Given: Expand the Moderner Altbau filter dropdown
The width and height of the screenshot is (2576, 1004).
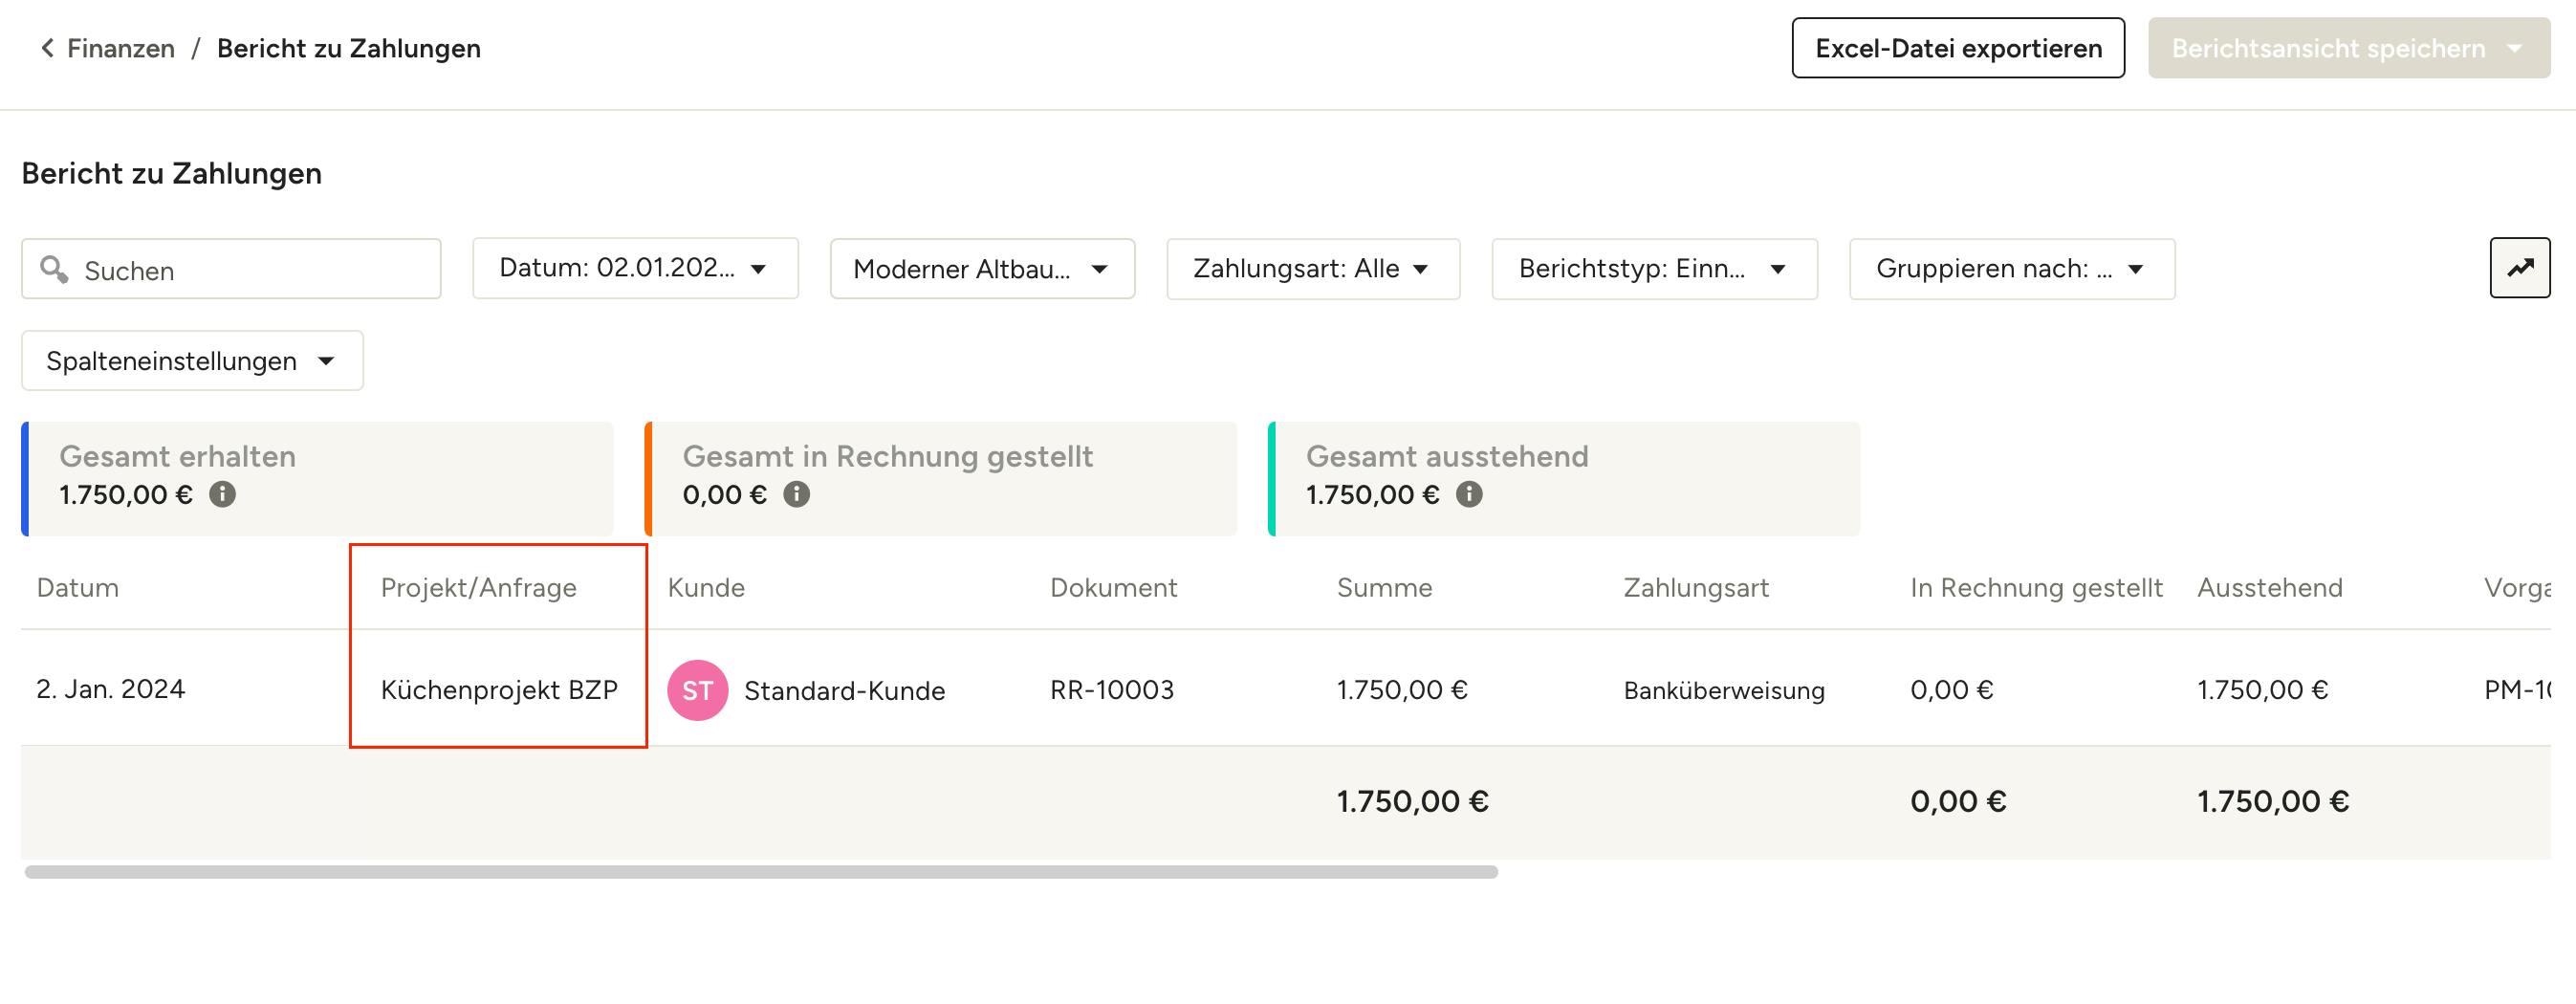Looking at the screenshot, I should 982,268.
